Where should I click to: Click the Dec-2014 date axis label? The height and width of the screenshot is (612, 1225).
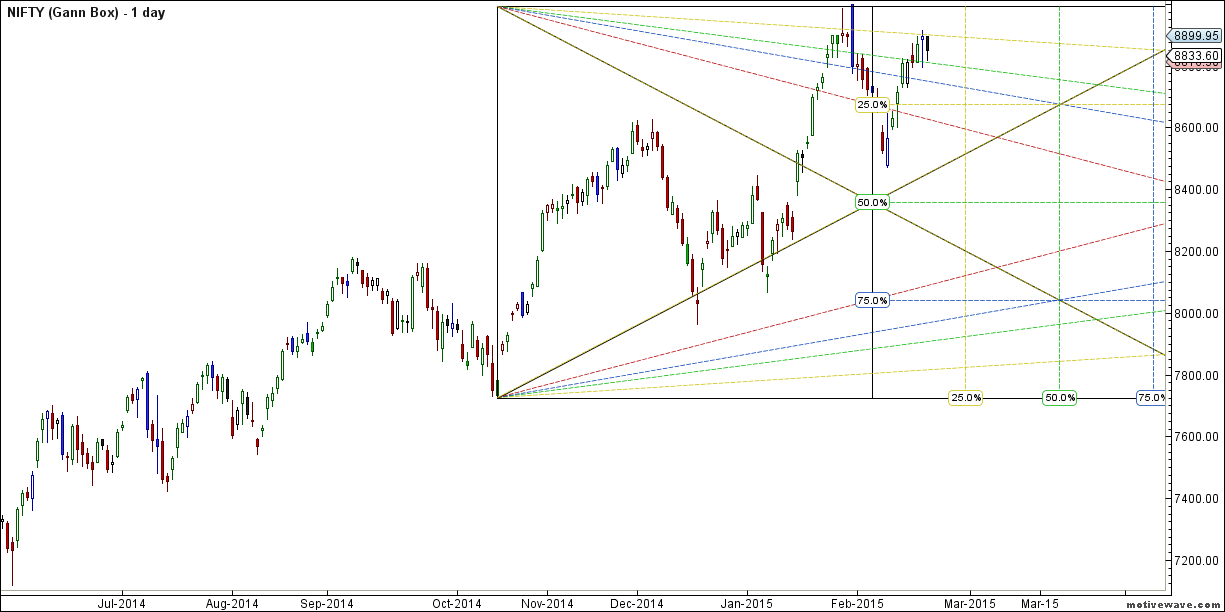click(x=637, y=603)
